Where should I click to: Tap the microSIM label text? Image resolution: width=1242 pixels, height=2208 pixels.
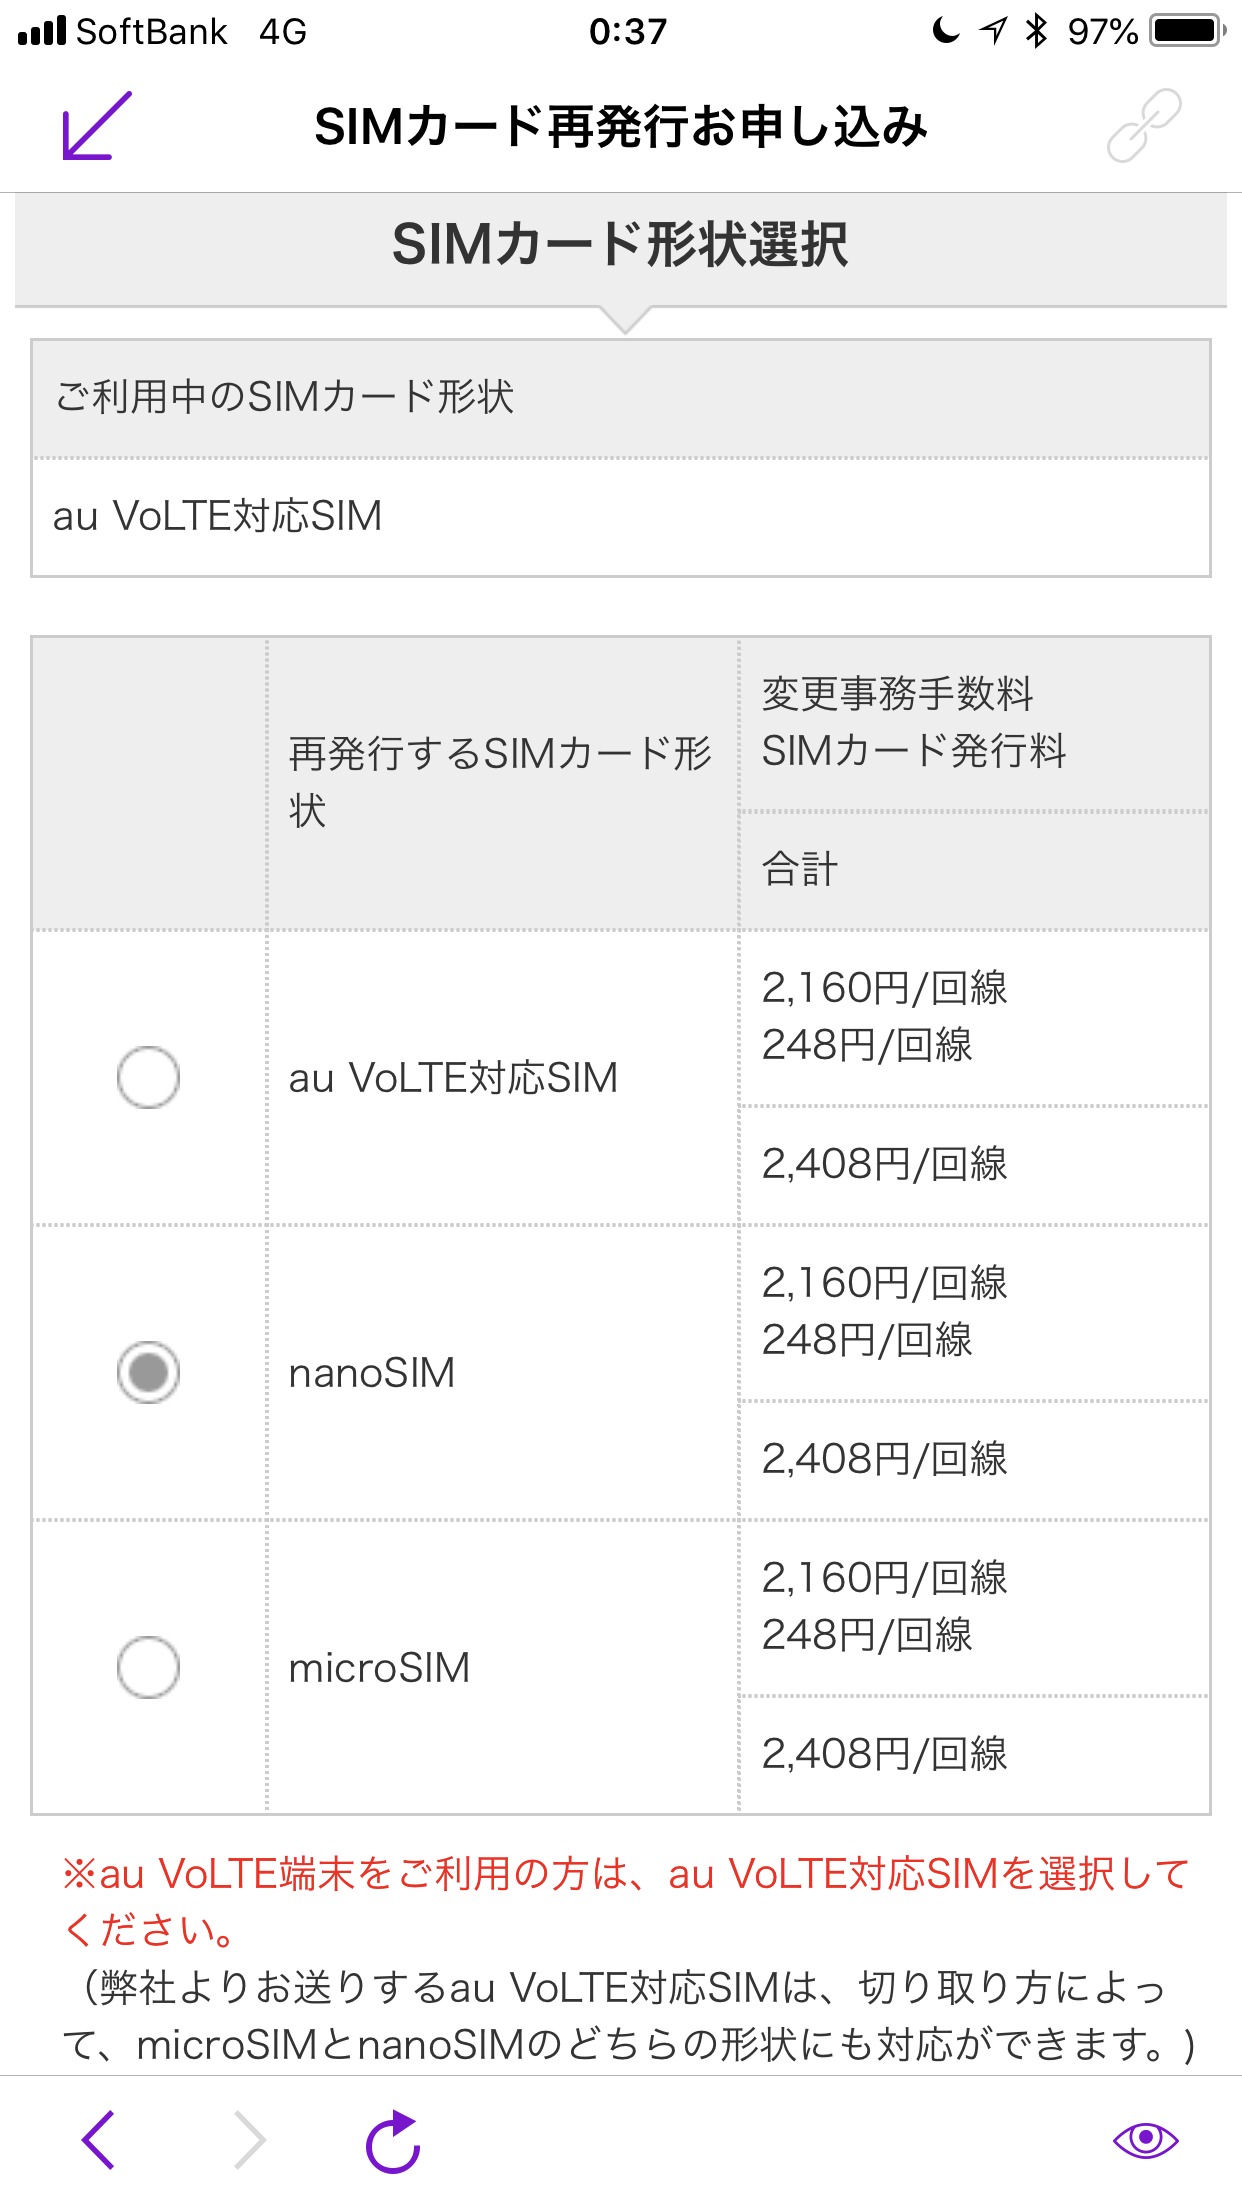(x=379, y=1668)
